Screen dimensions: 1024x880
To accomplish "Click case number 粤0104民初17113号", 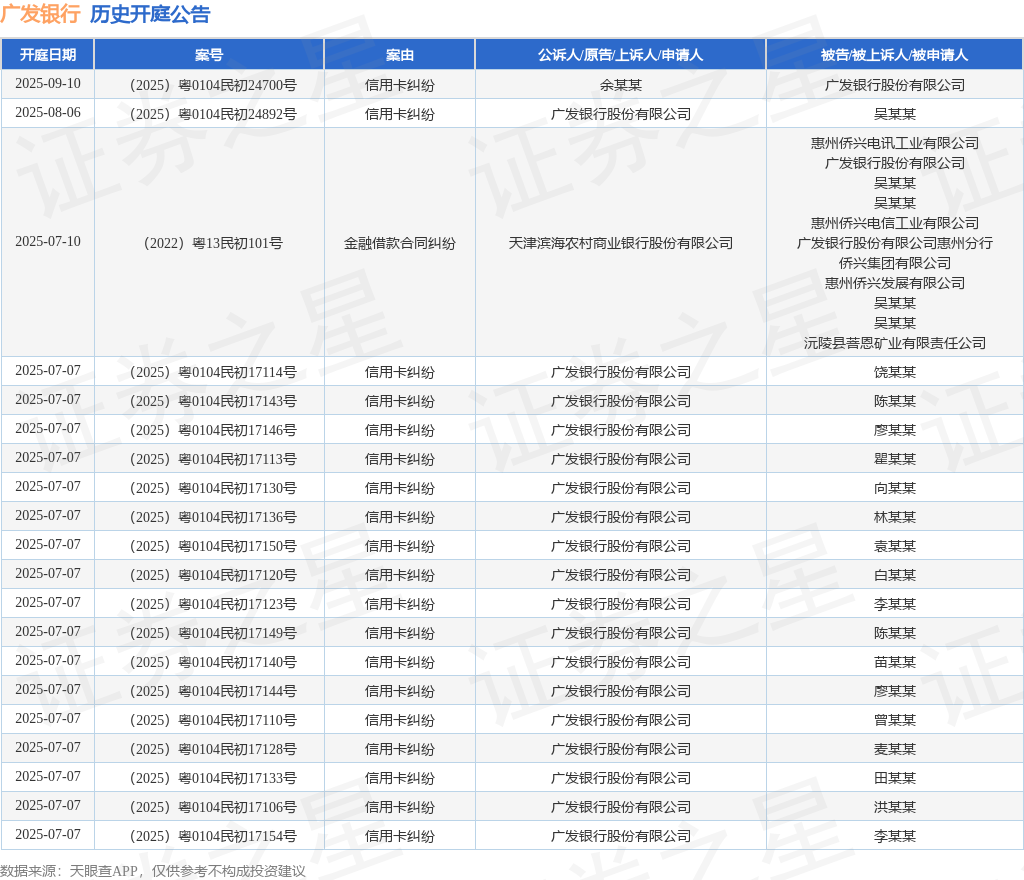I will pyautogui.click(x=213, y=459).
